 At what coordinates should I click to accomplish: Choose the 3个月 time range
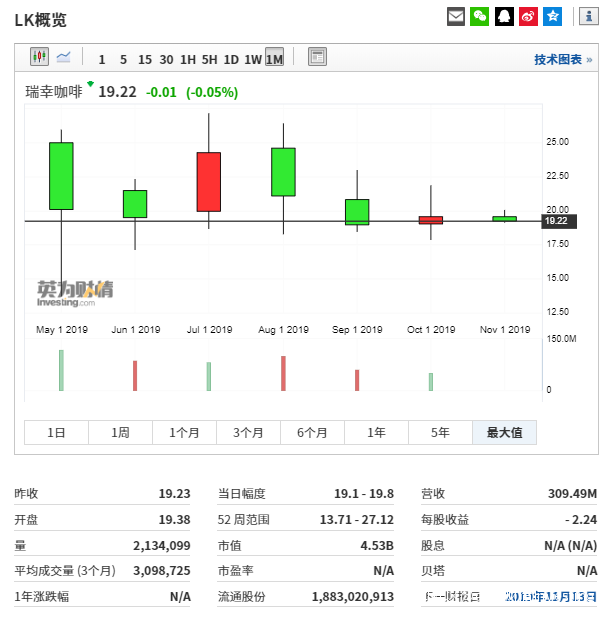[x=248, y=432]
